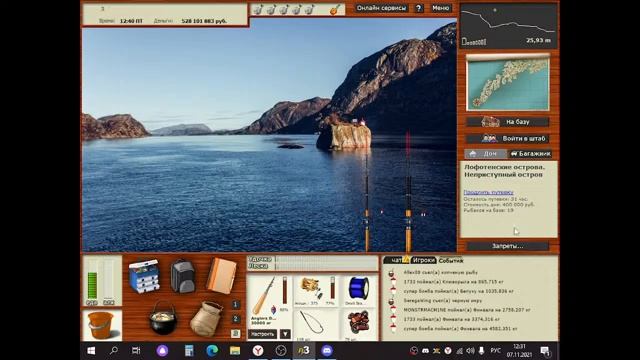Select the red bait item

(x=358, y=322)
